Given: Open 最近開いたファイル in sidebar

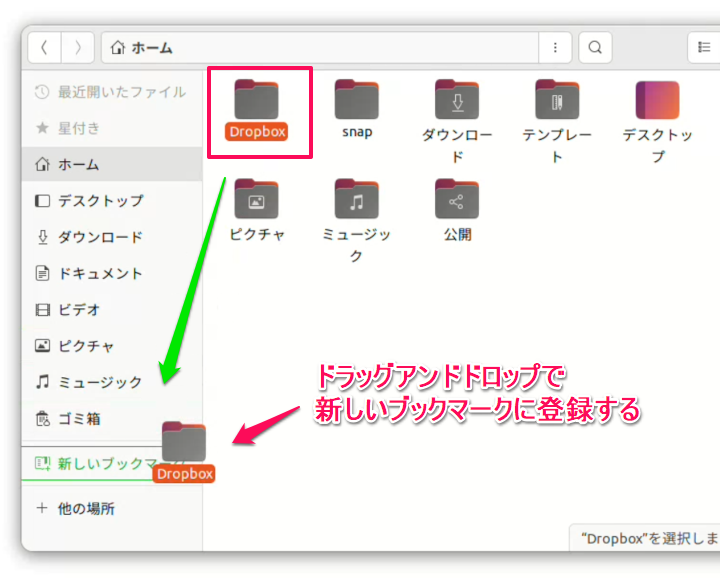Looking at the screenshot, I should point(112,92).
